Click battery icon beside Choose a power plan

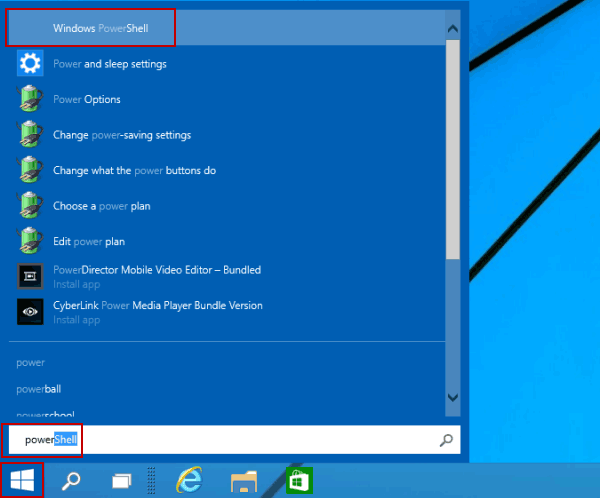point(30,205)
